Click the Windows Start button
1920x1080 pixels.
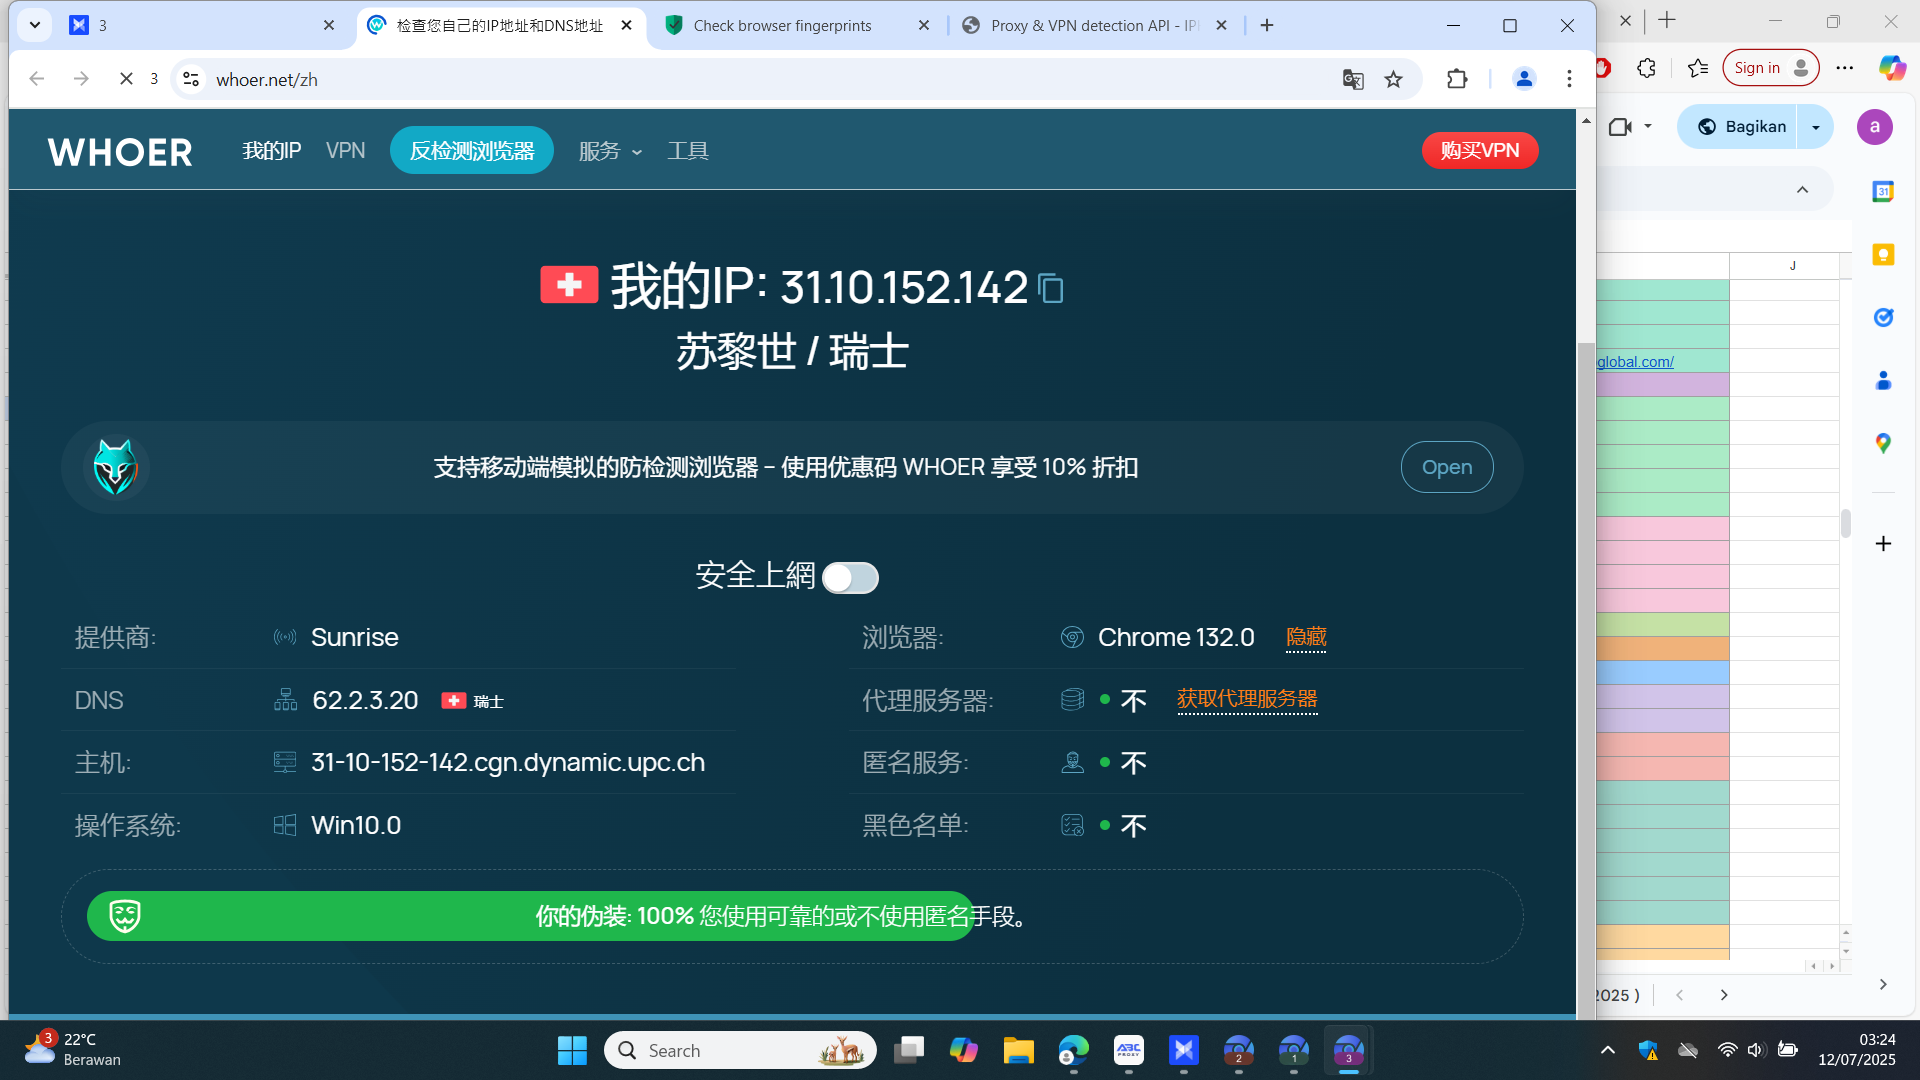[572, 1050]
